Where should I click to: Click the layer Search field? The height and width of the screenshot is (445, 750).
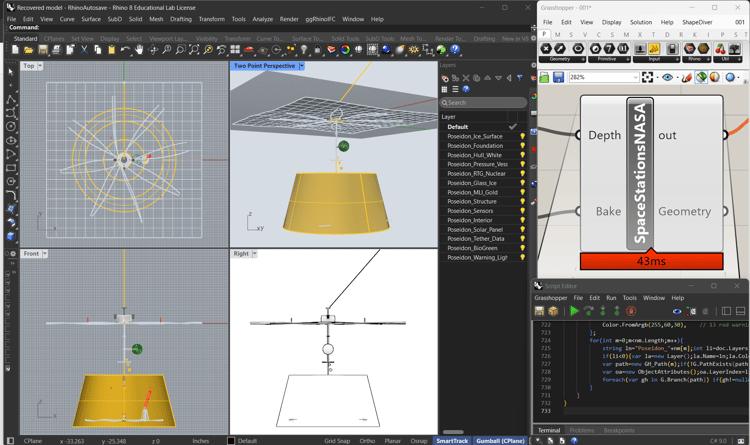[484, 102]
